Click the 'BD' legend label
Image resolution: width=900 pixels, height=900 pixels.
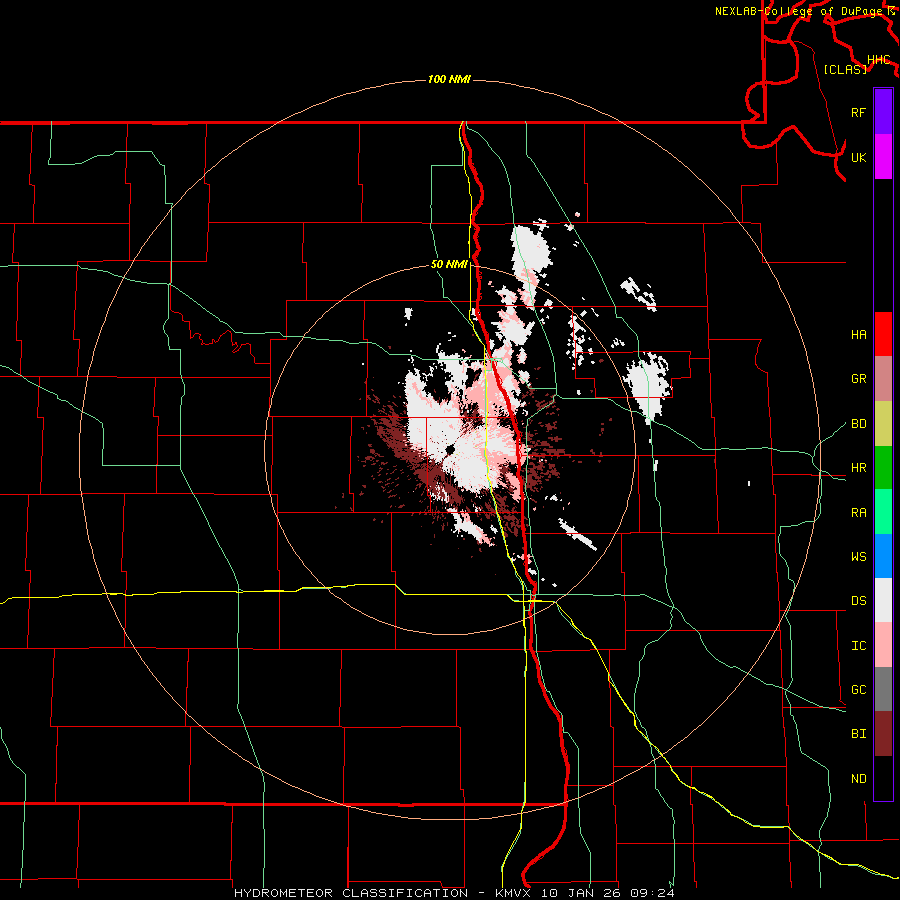click(858, 424)
